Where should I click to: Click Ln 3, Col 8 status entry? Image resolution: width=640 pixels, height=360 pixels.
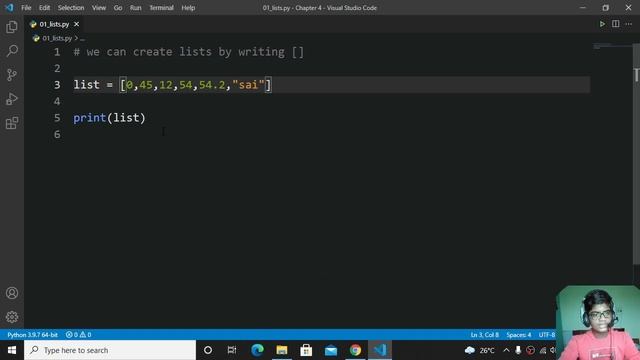click(484, 335)
